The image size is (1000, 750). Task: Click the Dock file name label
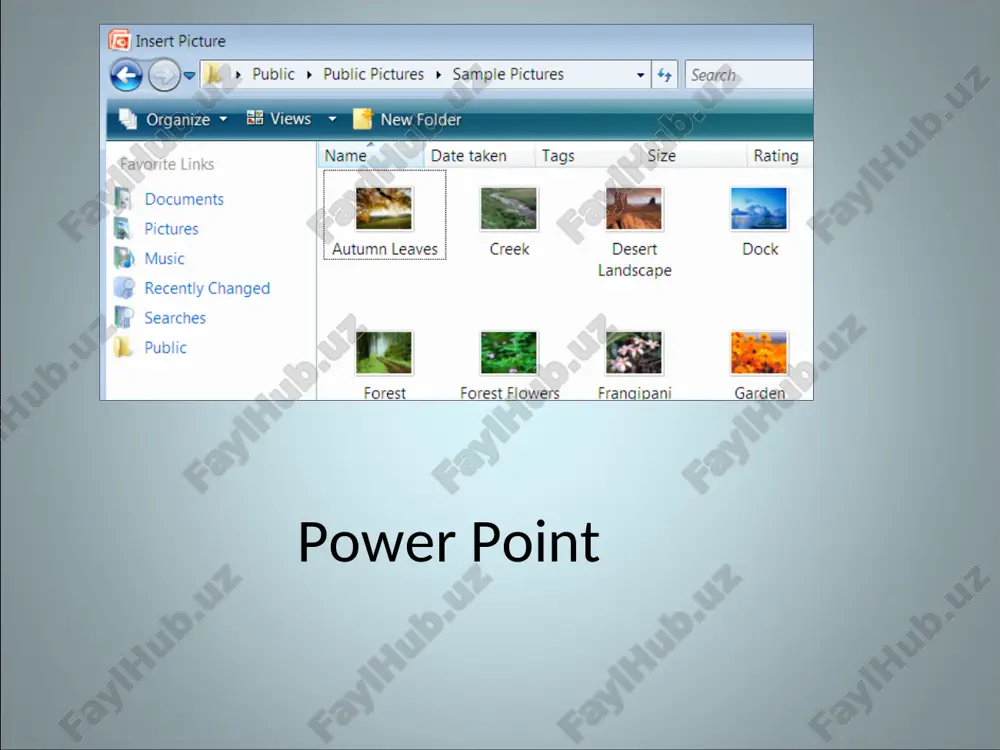coord(760,249)
